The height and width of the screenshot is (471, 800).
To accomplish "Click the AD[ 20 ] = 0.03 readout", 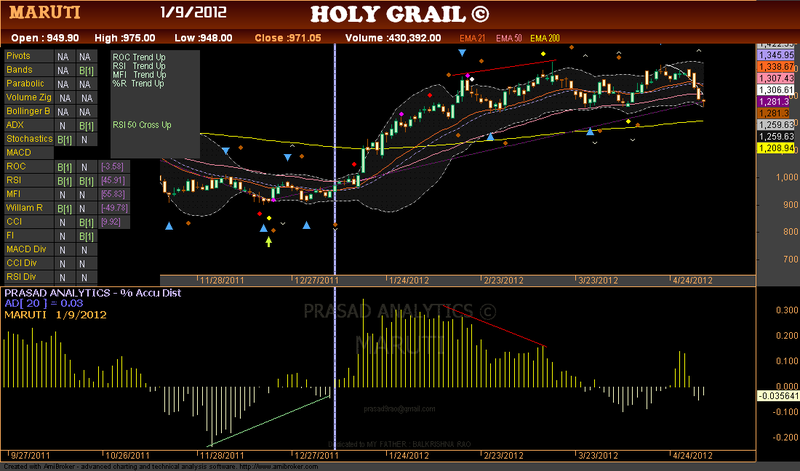I will coord(44,303).
